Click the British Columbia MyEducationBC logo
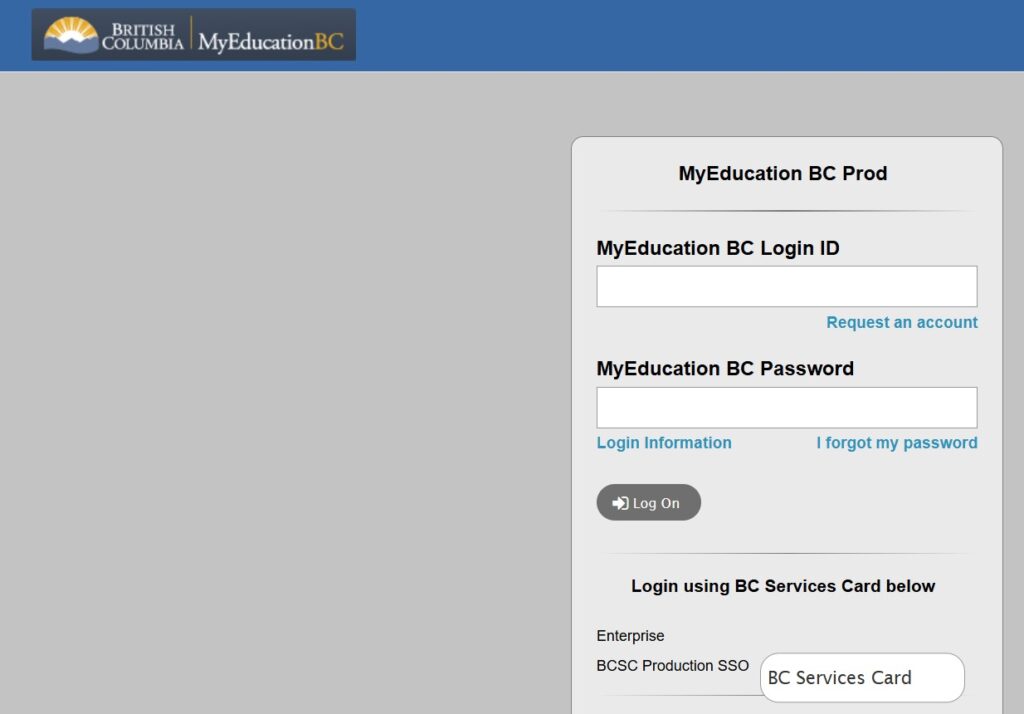 [193, 35]
